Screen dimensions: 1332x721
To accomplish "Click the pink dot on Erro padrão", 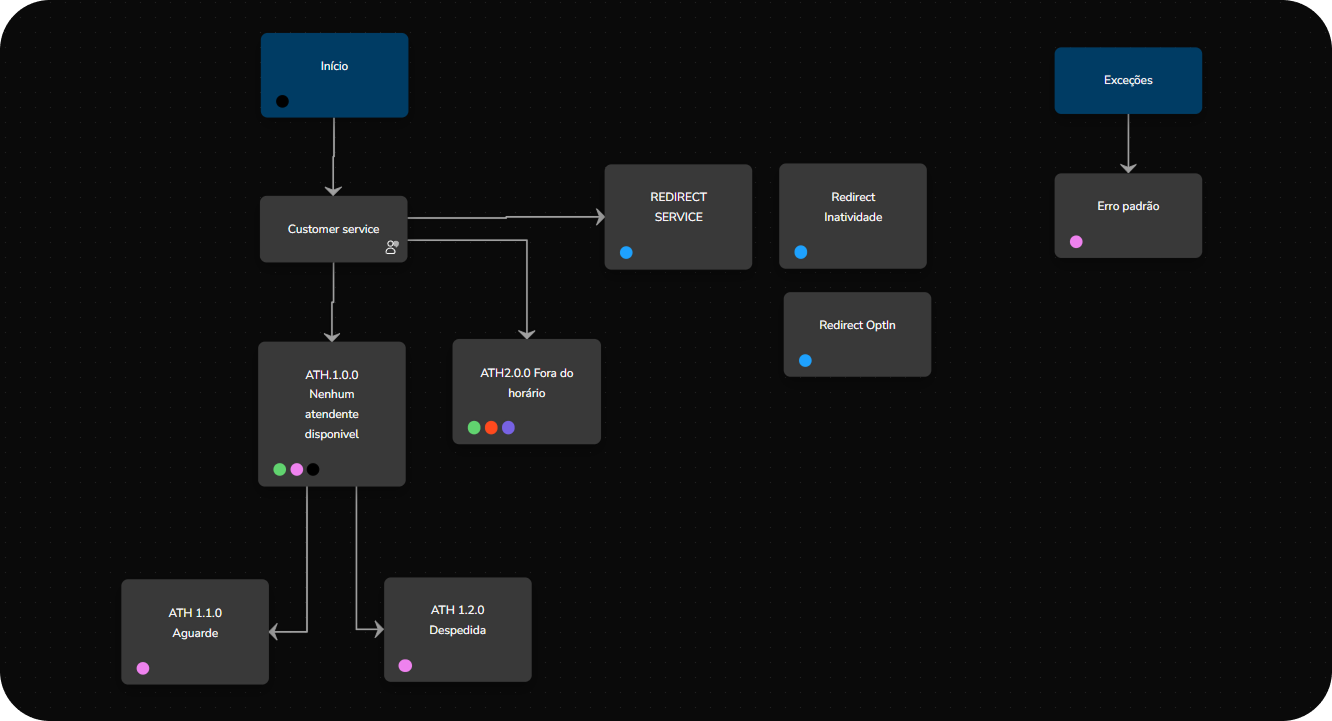I will [1076, 242].
